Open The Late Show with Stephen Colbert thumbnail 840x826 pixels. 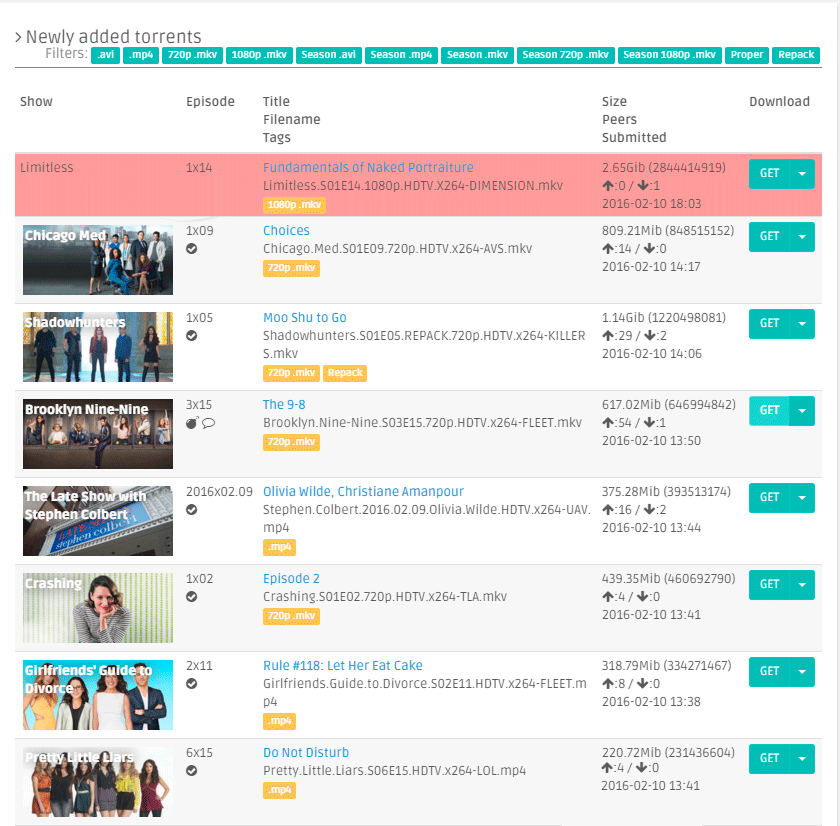click(98, 521)
